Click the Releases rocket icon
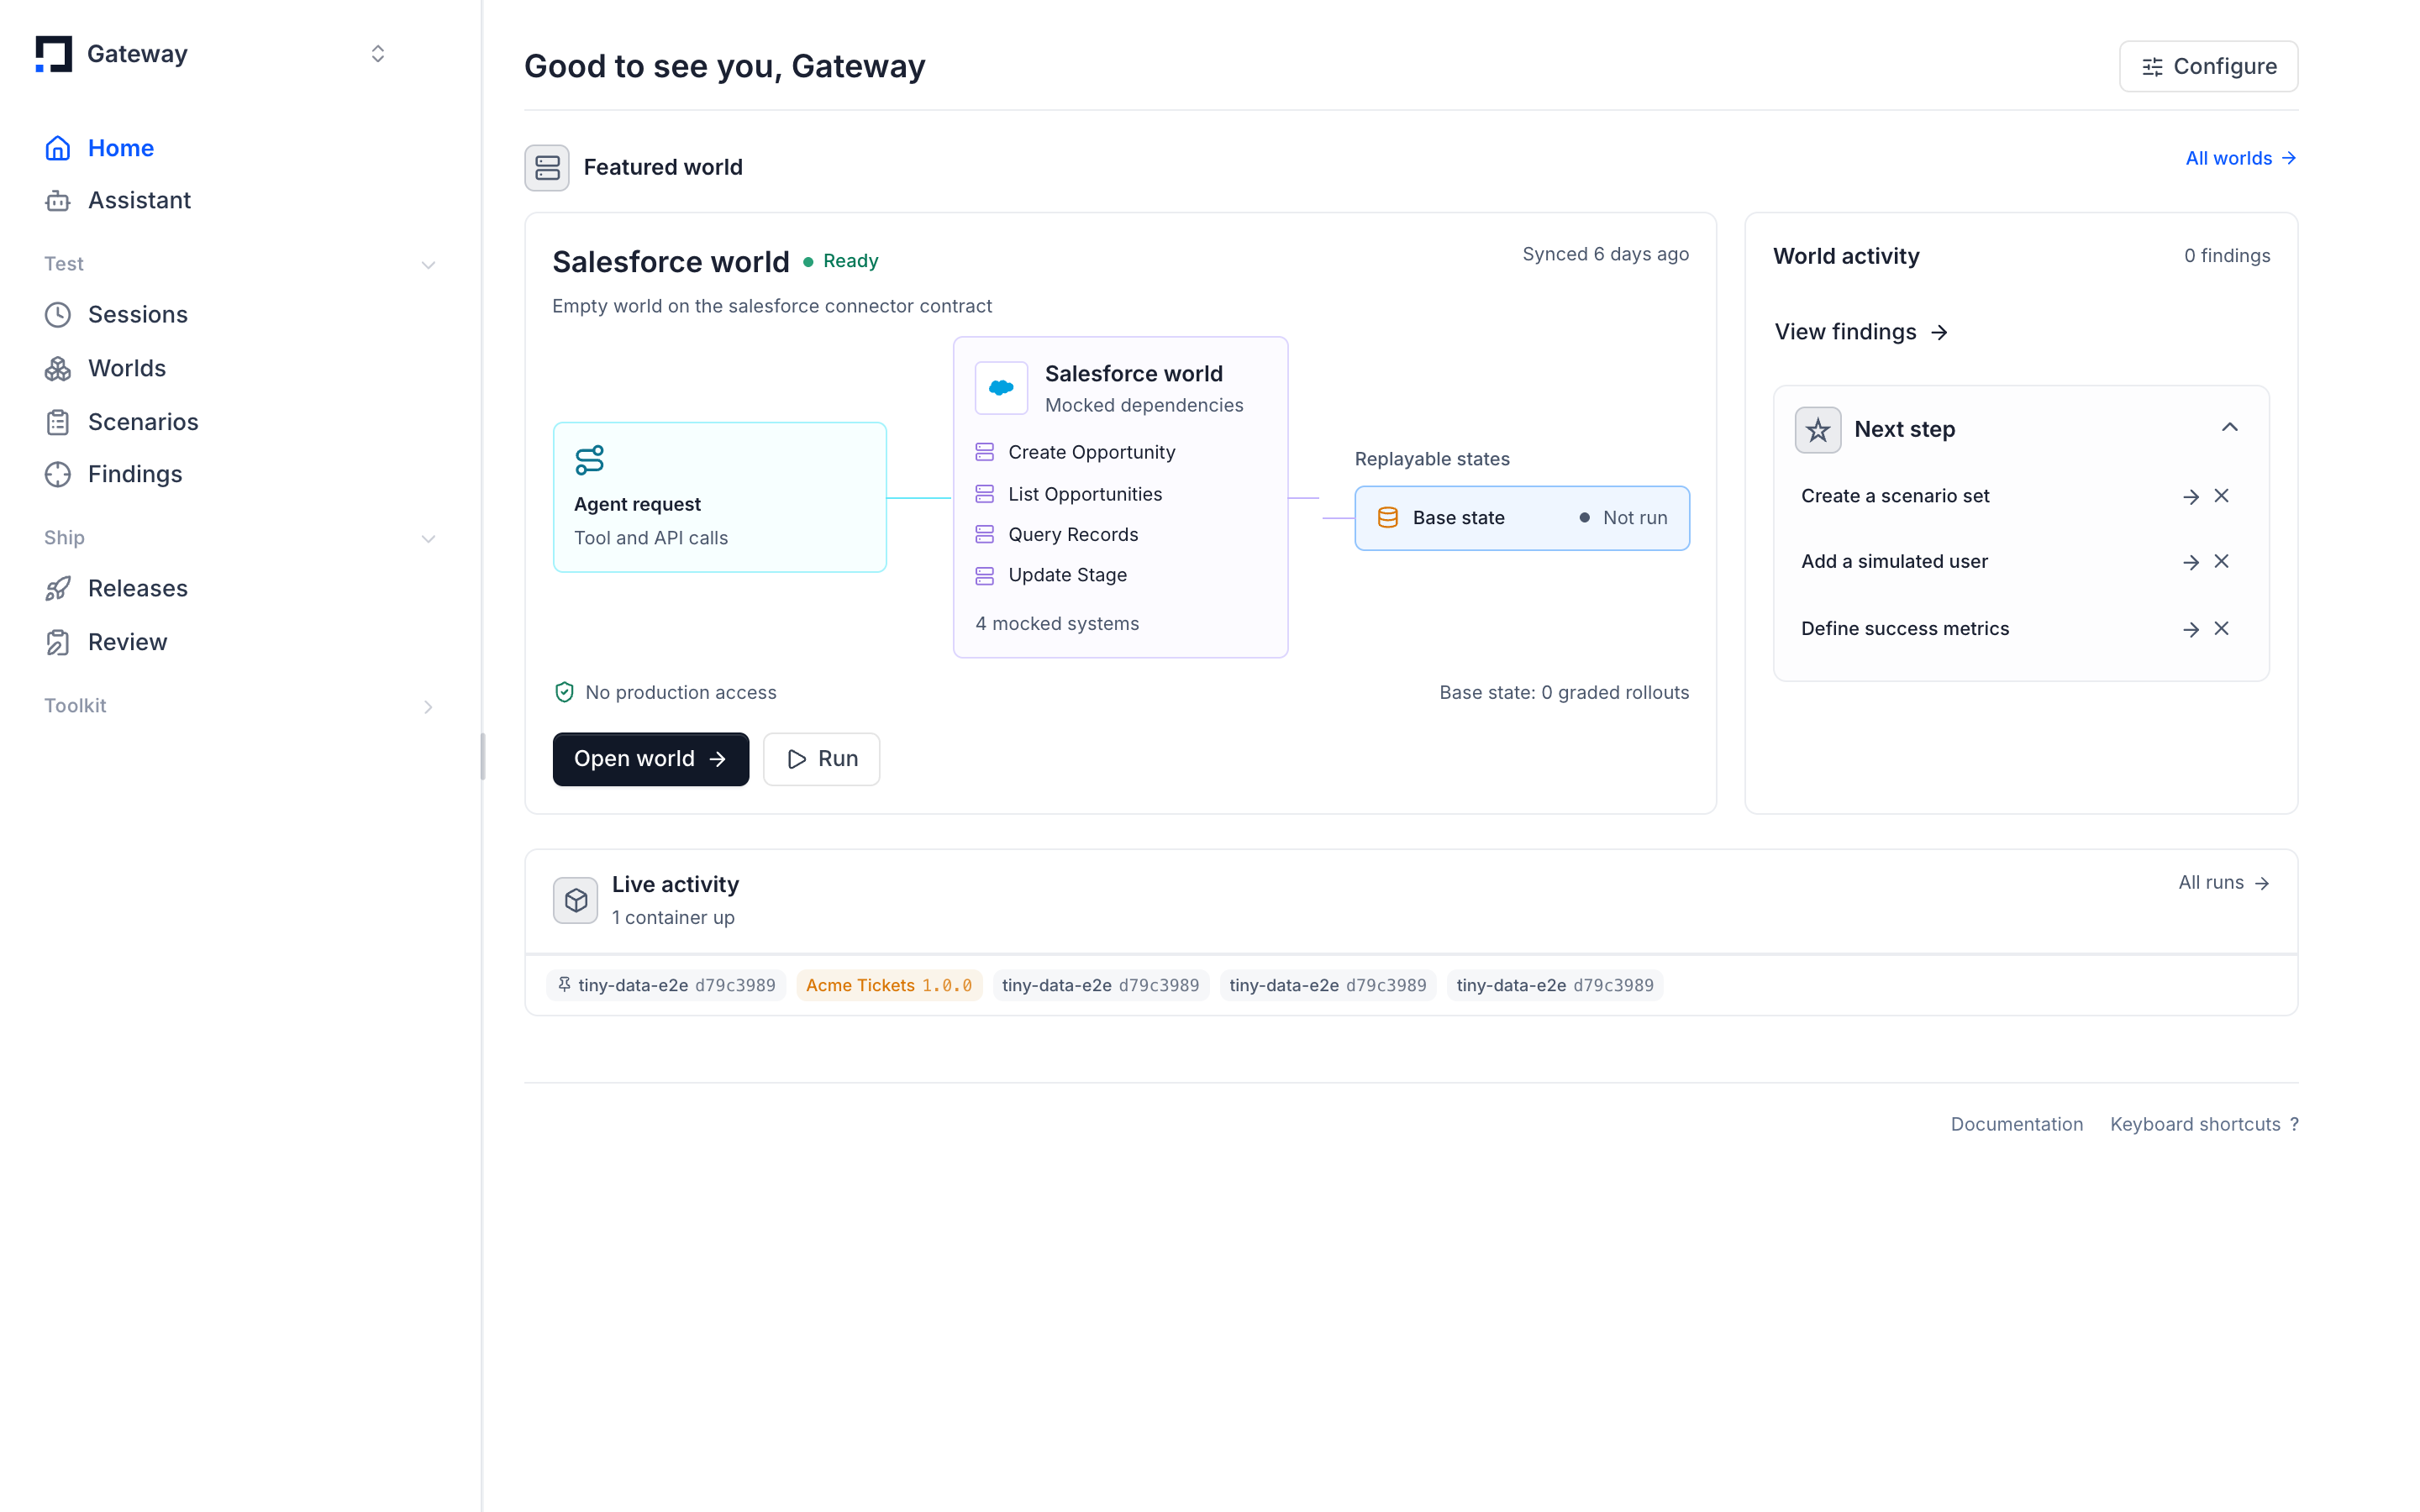The height and width of the screenshot is (1512, 2420). 58,588
